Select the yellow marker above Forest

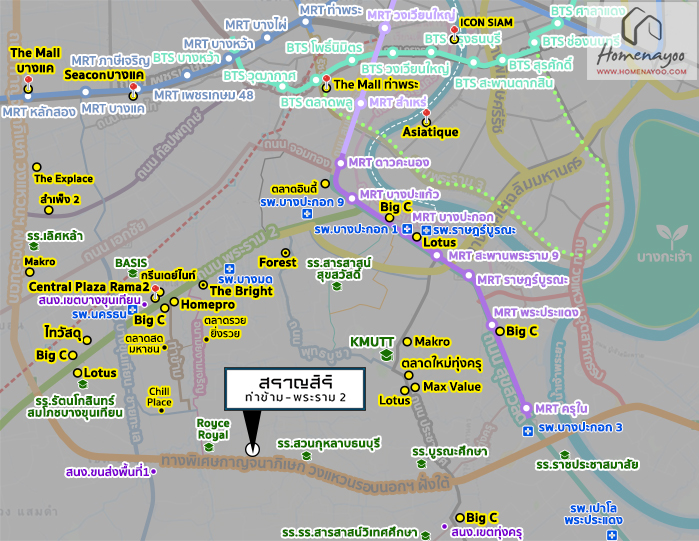click(285, 253)
